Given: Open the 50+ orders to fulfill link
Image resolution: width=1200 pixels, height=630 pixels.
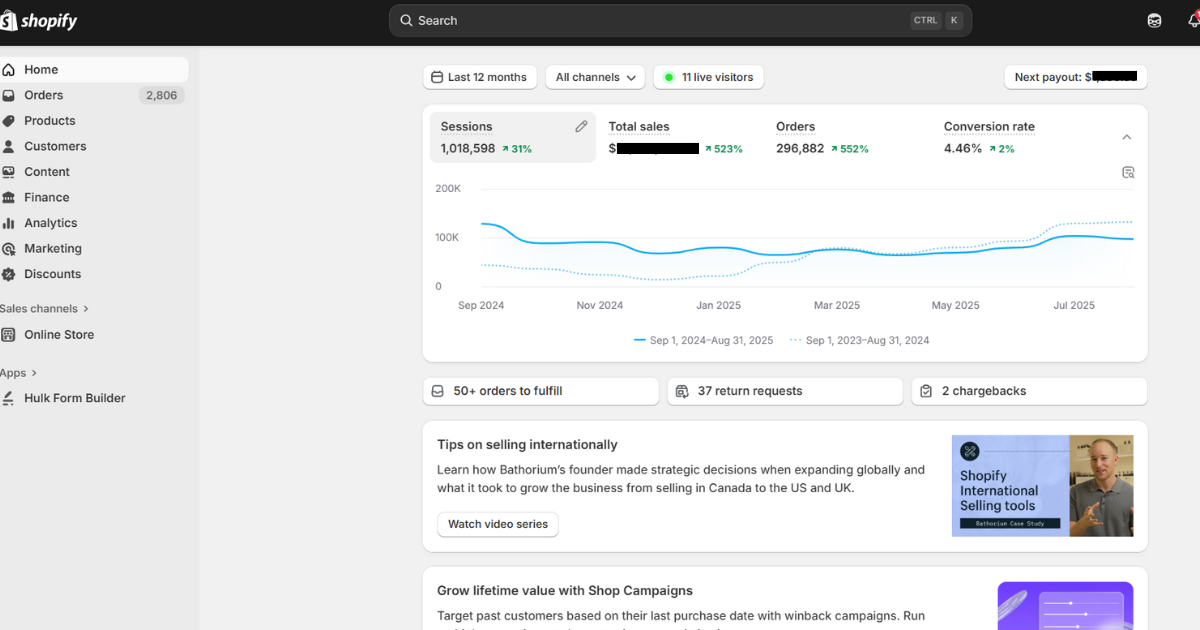Looking at the screenshot, I should (x=541, y=391).
